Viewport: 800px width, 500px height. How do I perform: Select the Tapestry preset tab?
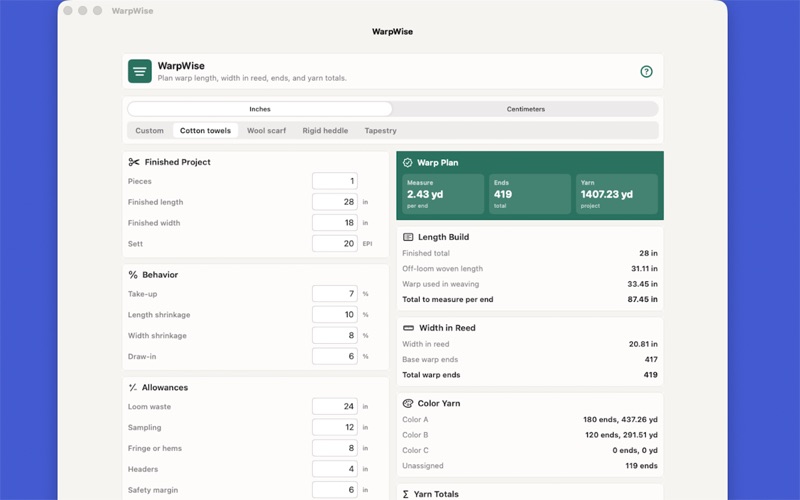[380, 131]
